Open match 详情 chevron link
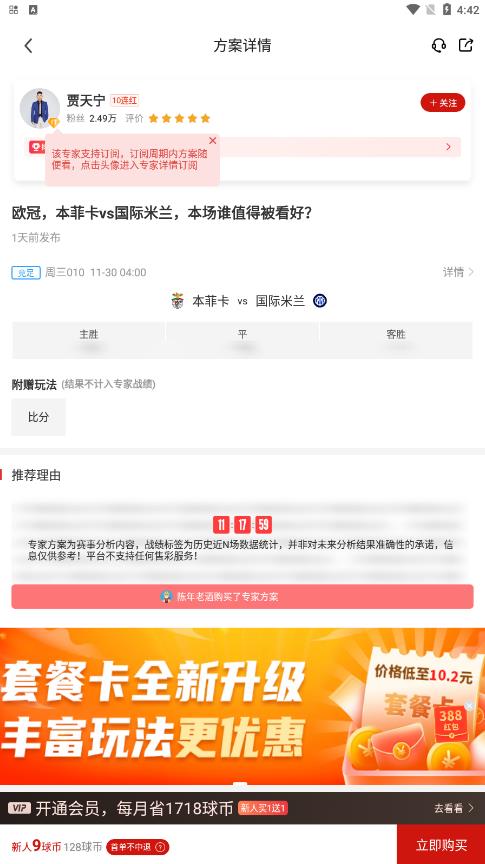 (458, 272)
